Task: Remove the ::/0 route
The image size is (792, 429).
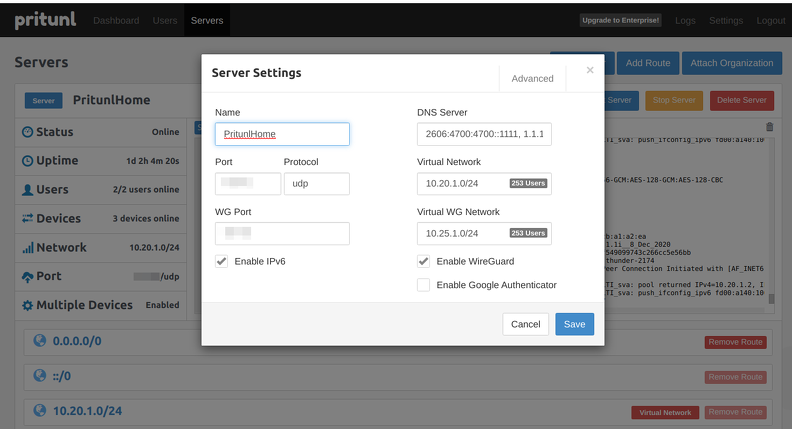Action: point(735,377)
